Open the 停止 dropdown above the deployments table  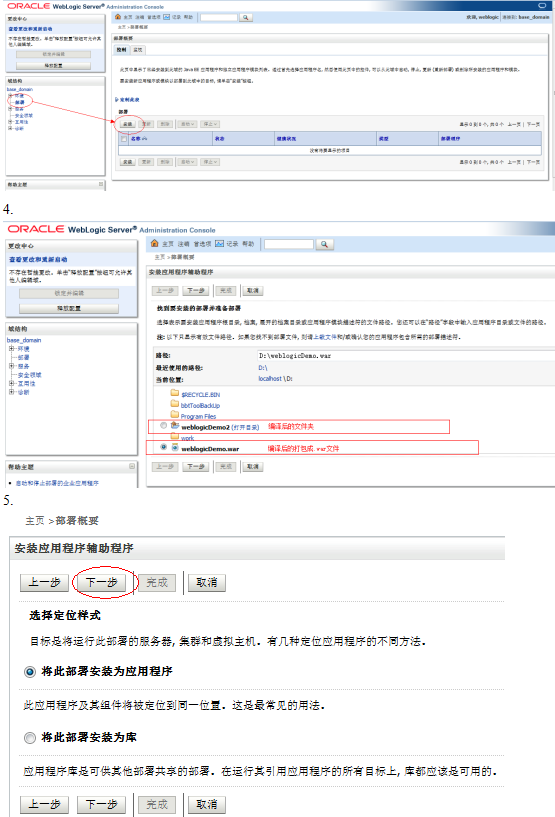point(210,124)
